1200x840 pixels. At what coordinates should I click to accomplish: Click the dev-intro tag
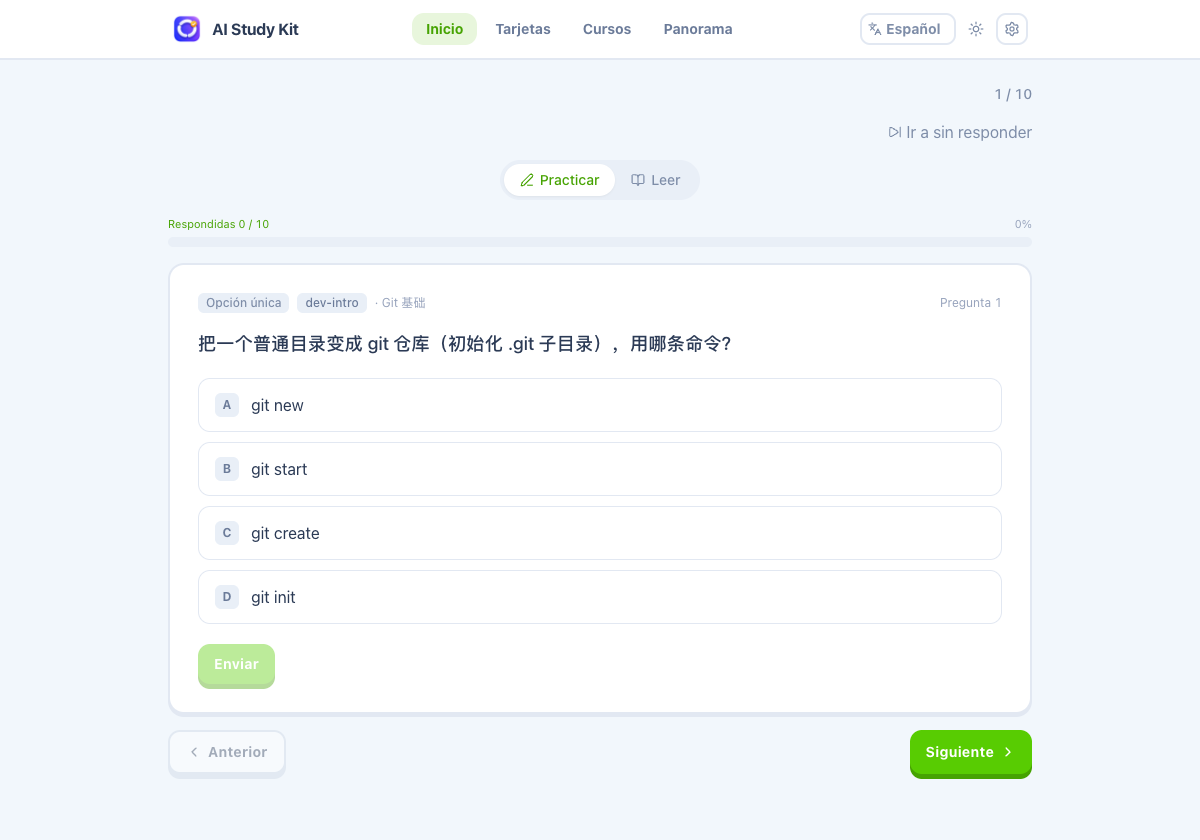point(332,303)
